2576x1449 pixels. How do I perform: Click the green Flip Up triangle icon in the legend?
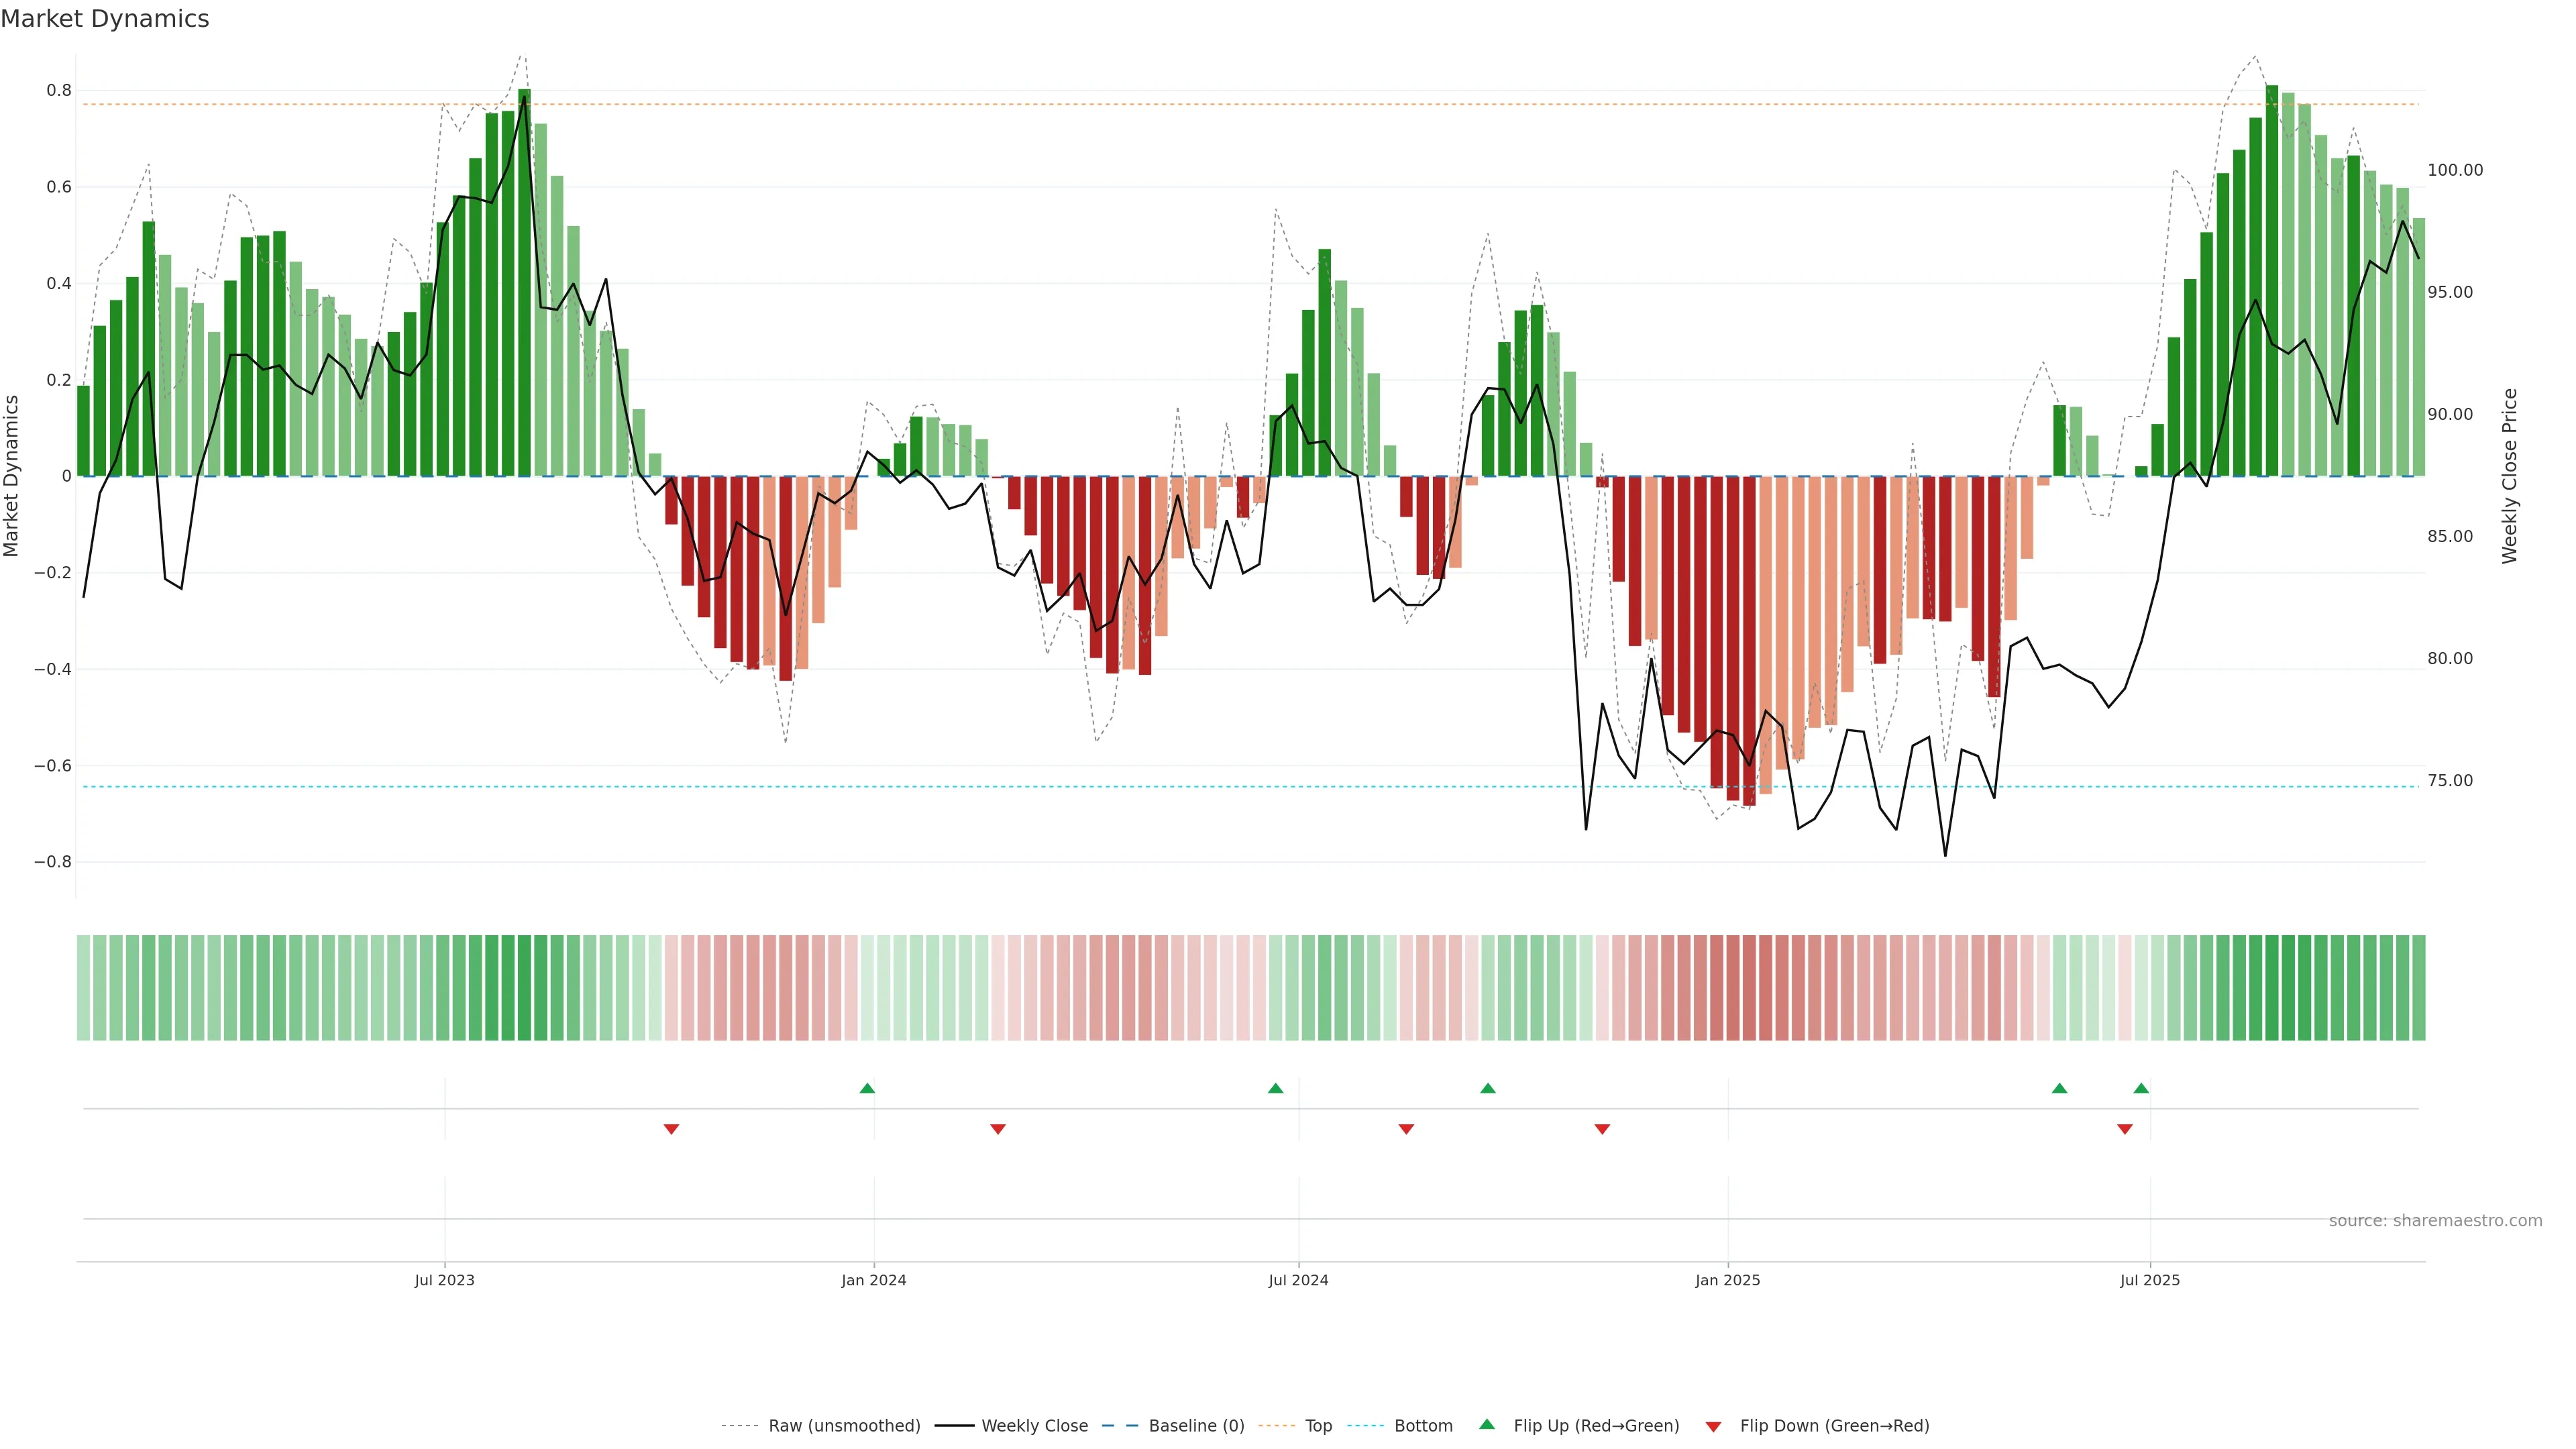coord(1487,1425)
